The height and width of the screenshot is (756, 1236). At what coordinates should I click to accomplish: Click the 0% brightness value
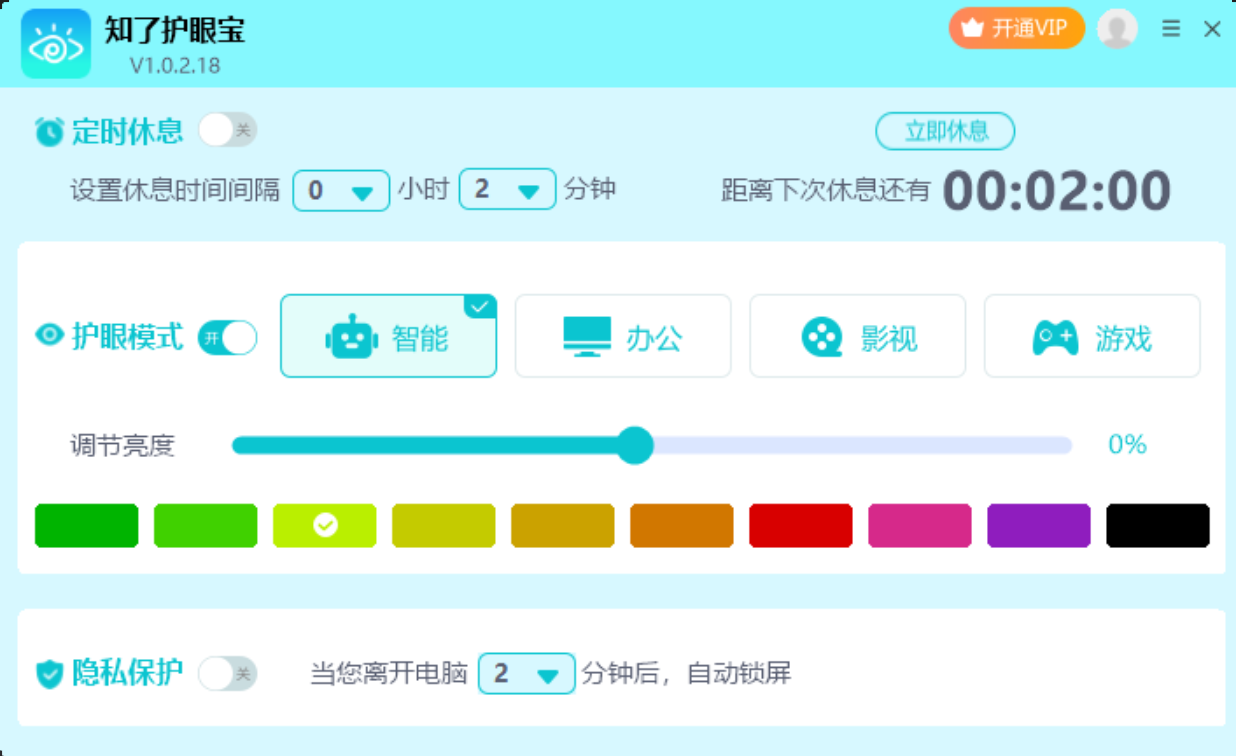[1127, 445]
